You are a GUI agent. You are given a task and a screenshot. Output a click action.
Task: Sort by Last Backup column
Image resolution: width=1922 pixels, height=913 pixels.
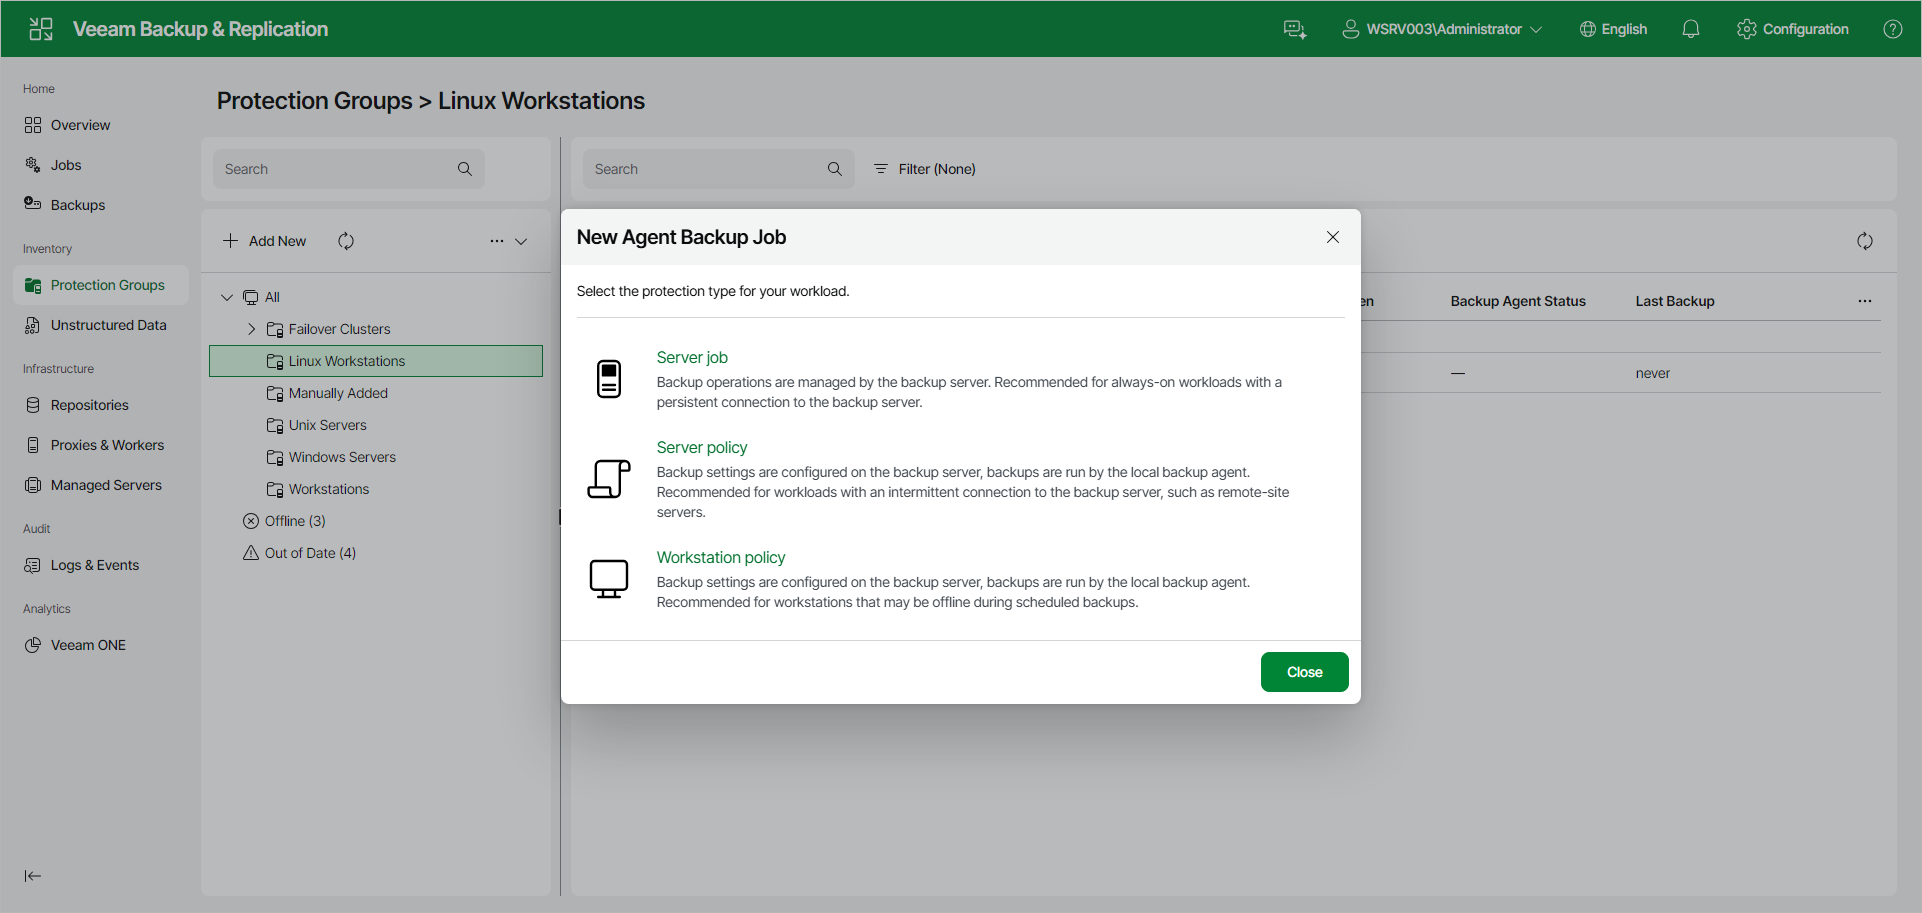[x=1675, y=301]
